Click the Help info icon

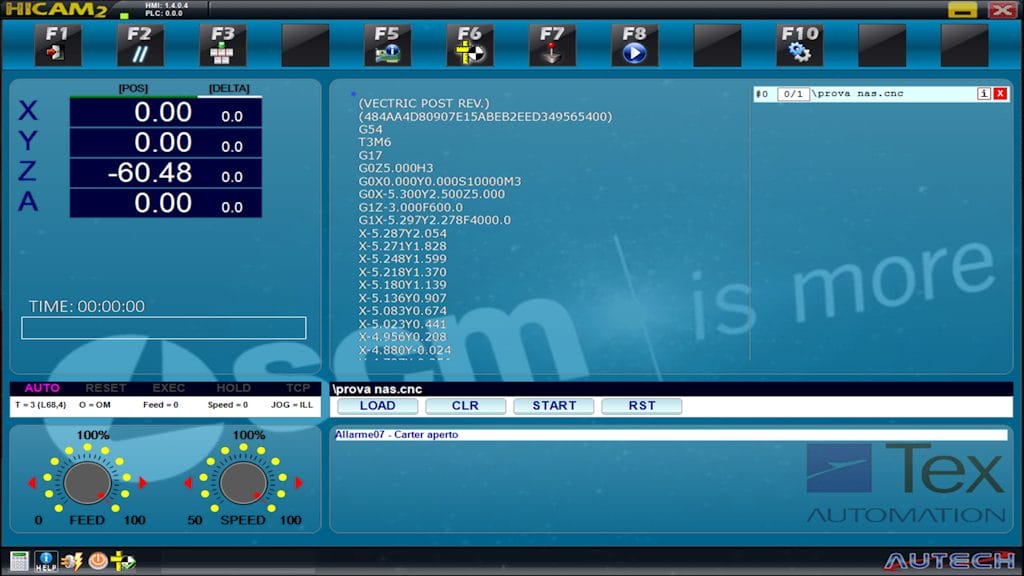tap(46, 561)
